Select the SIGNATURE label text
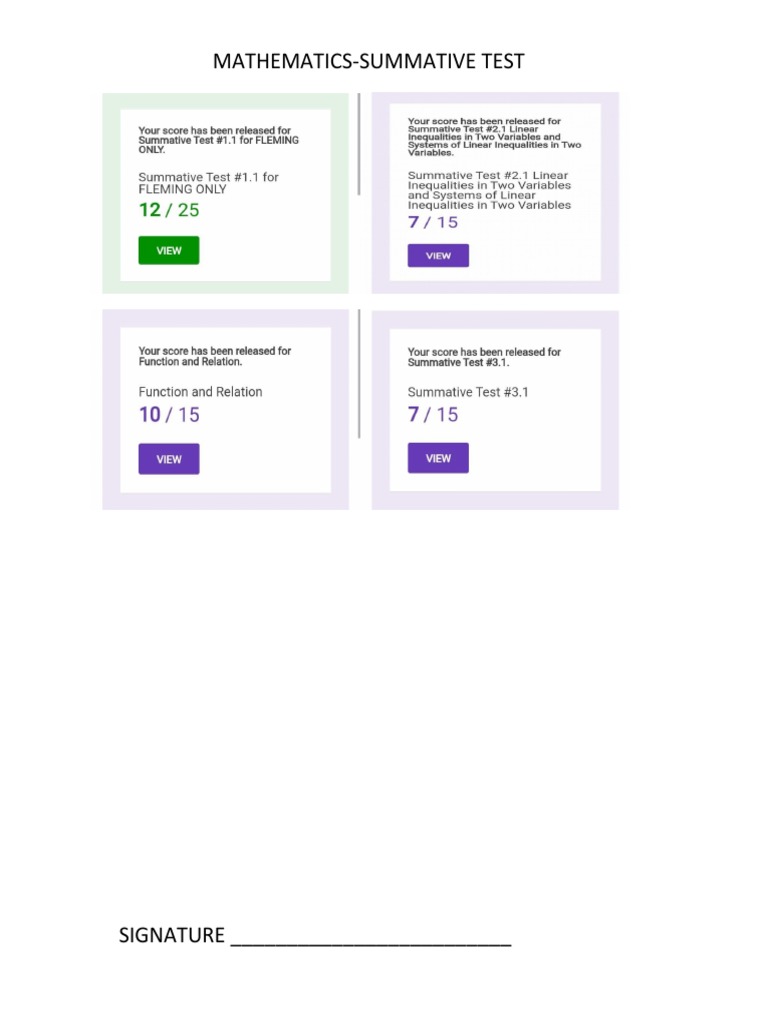The width and height of the screenshot is (768, 1024). (x=172, y=936)
